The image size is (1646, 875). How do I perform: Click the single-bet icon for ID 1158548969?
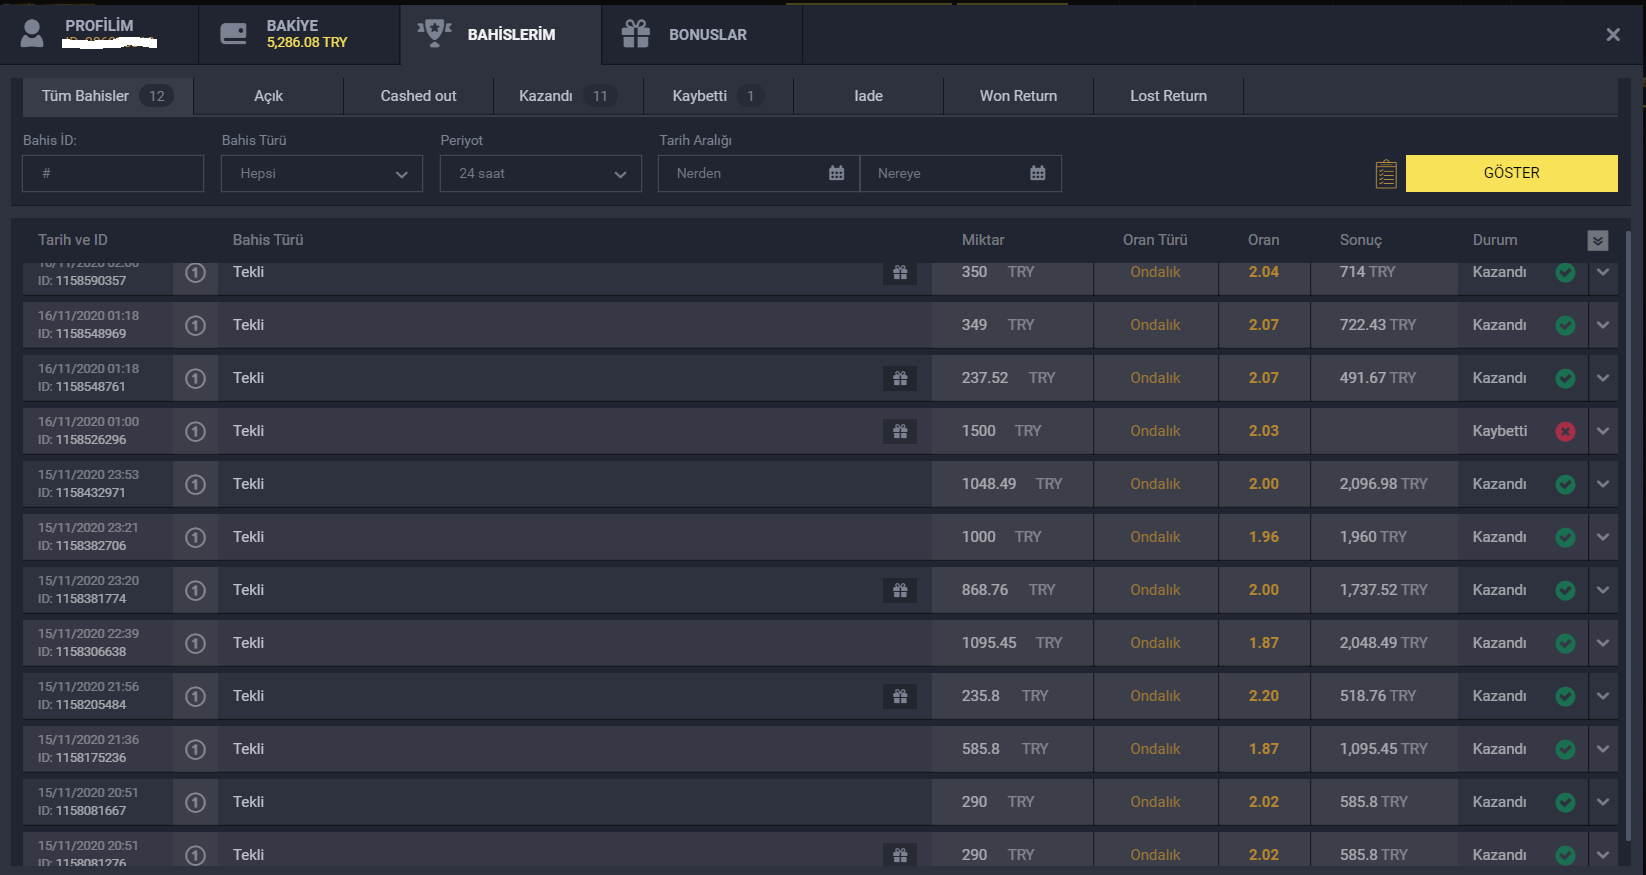point(196,325)
